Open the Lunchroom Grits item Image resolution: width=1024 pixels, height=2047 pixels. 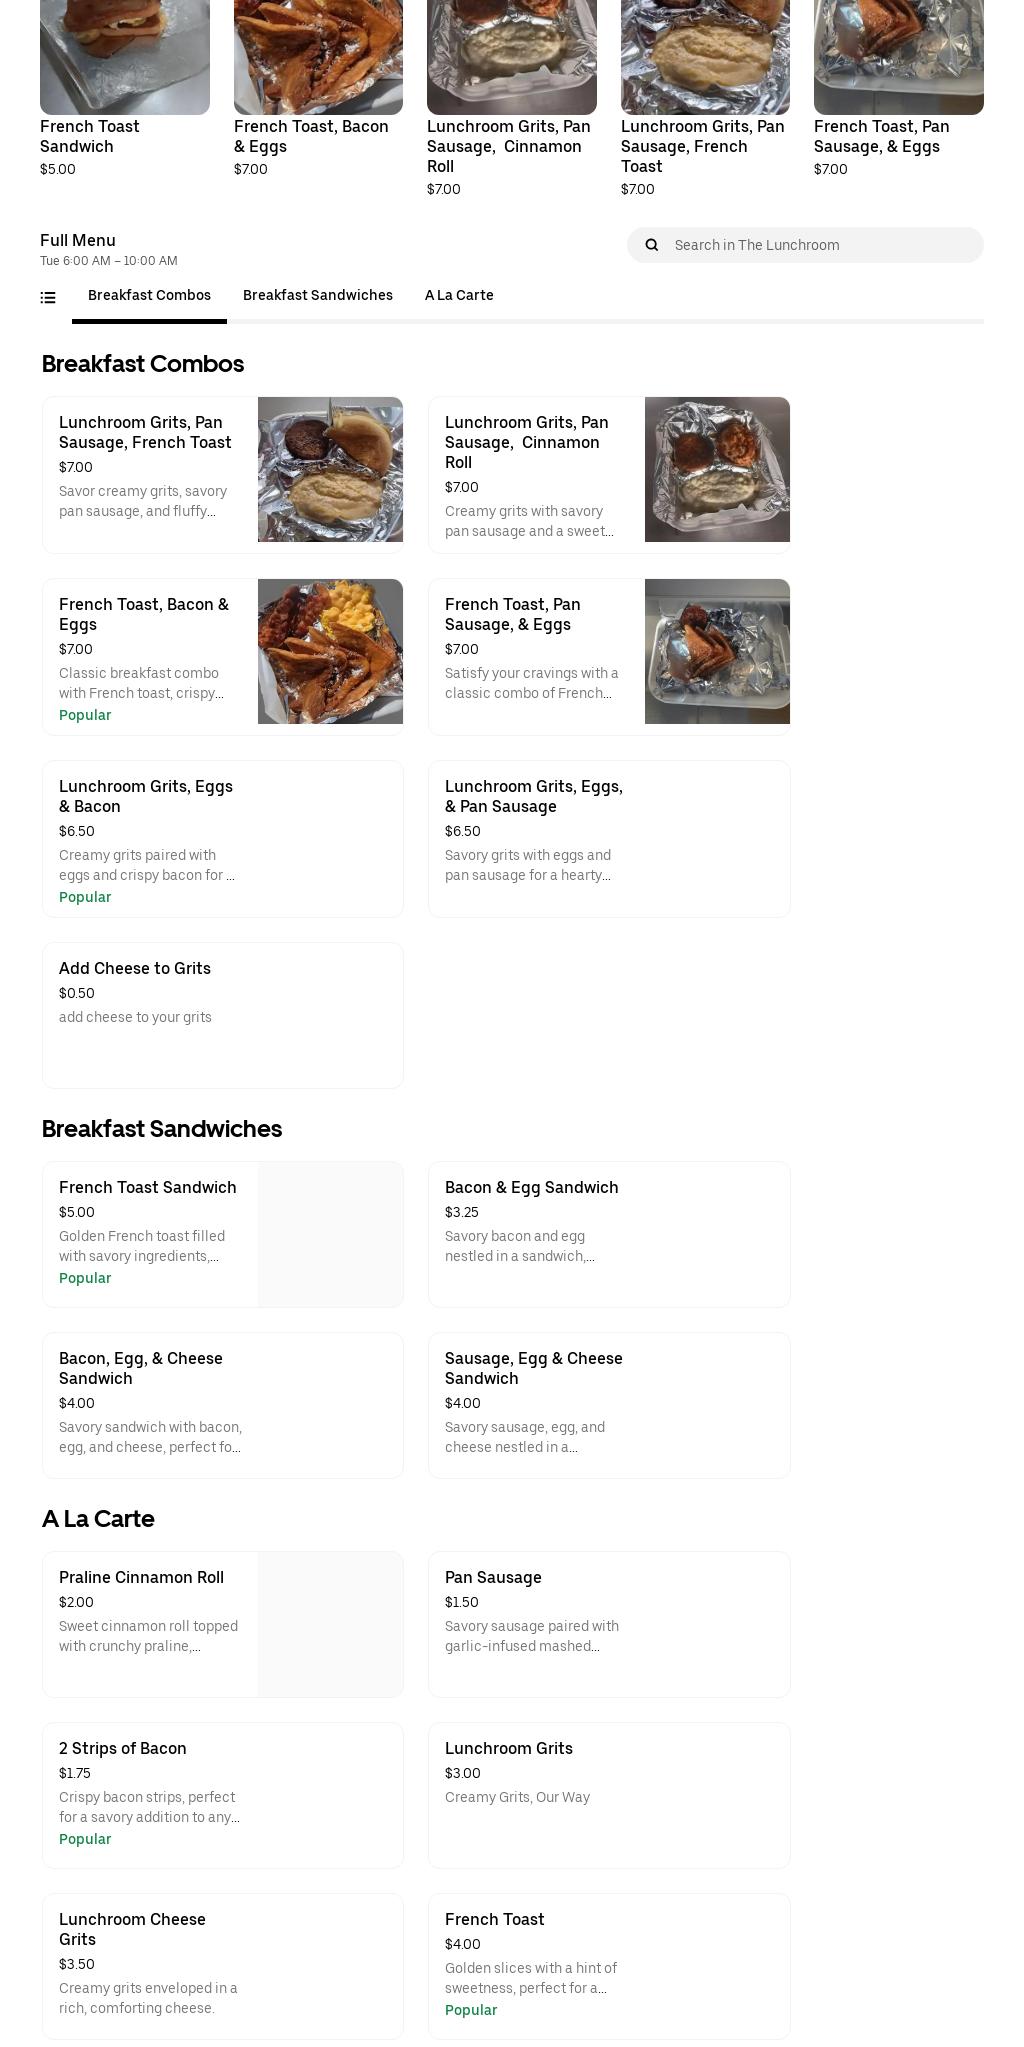click(x=609, y=1794)
